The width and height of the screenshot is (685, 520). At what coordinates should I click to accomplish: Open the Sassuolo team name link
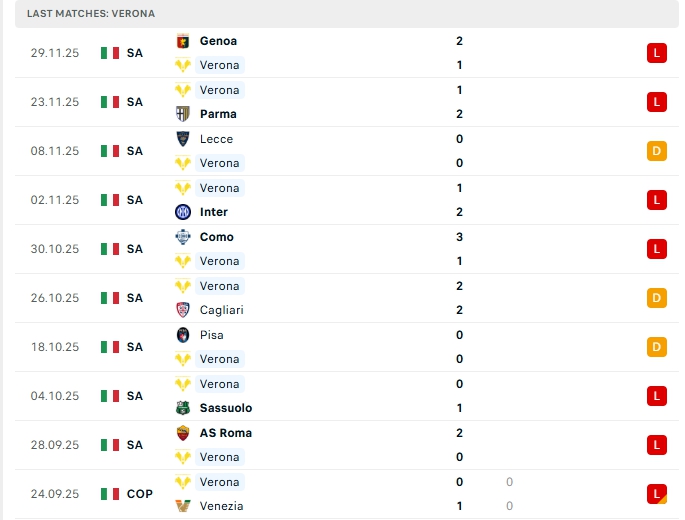click(x=225, y=408)
